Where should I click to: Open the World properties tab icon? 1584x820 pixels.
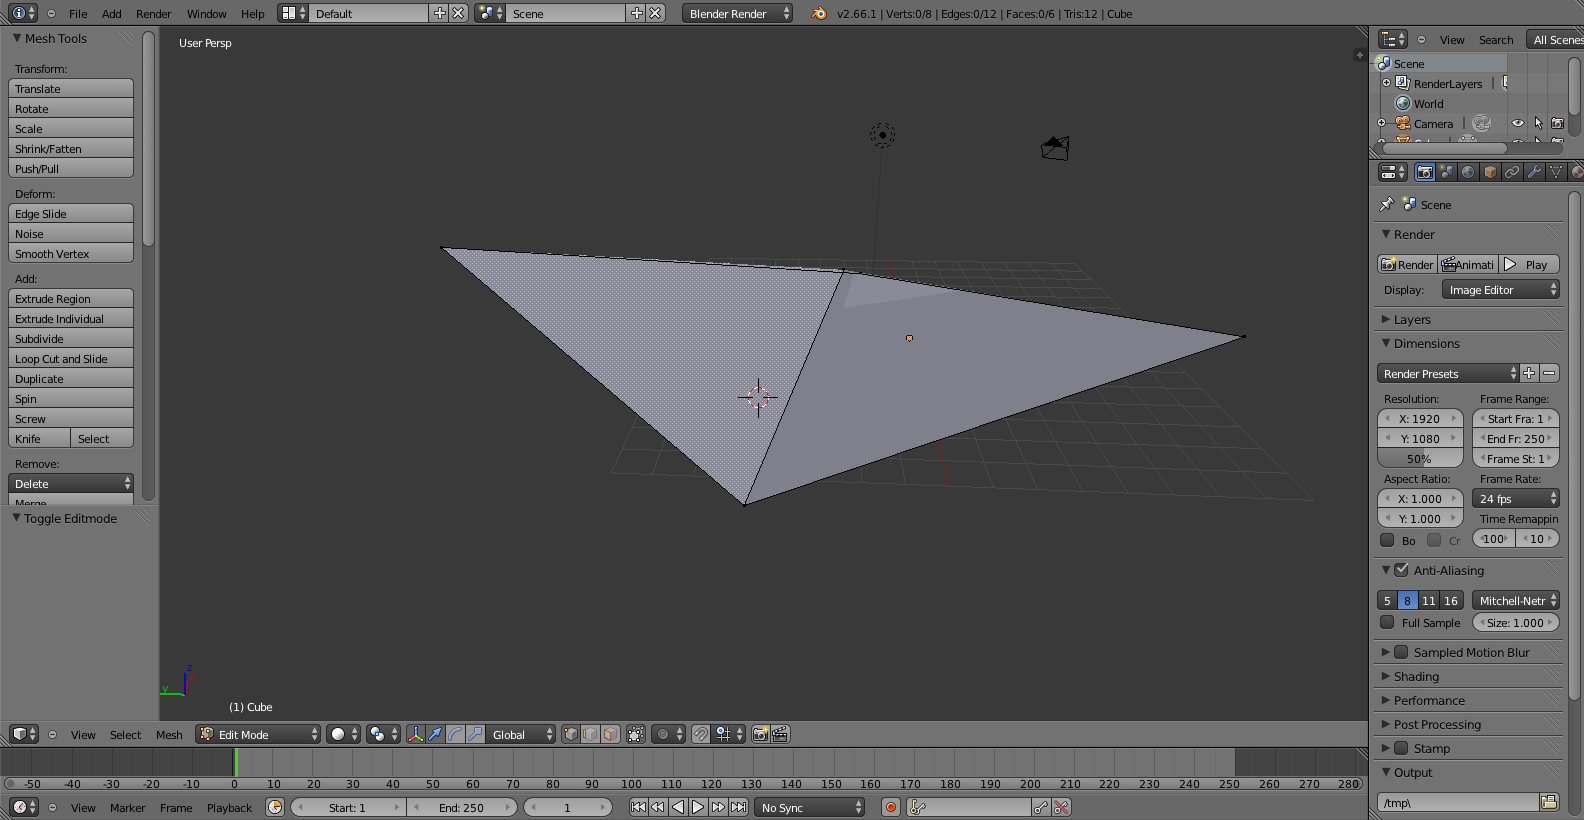coord(1468,172)
